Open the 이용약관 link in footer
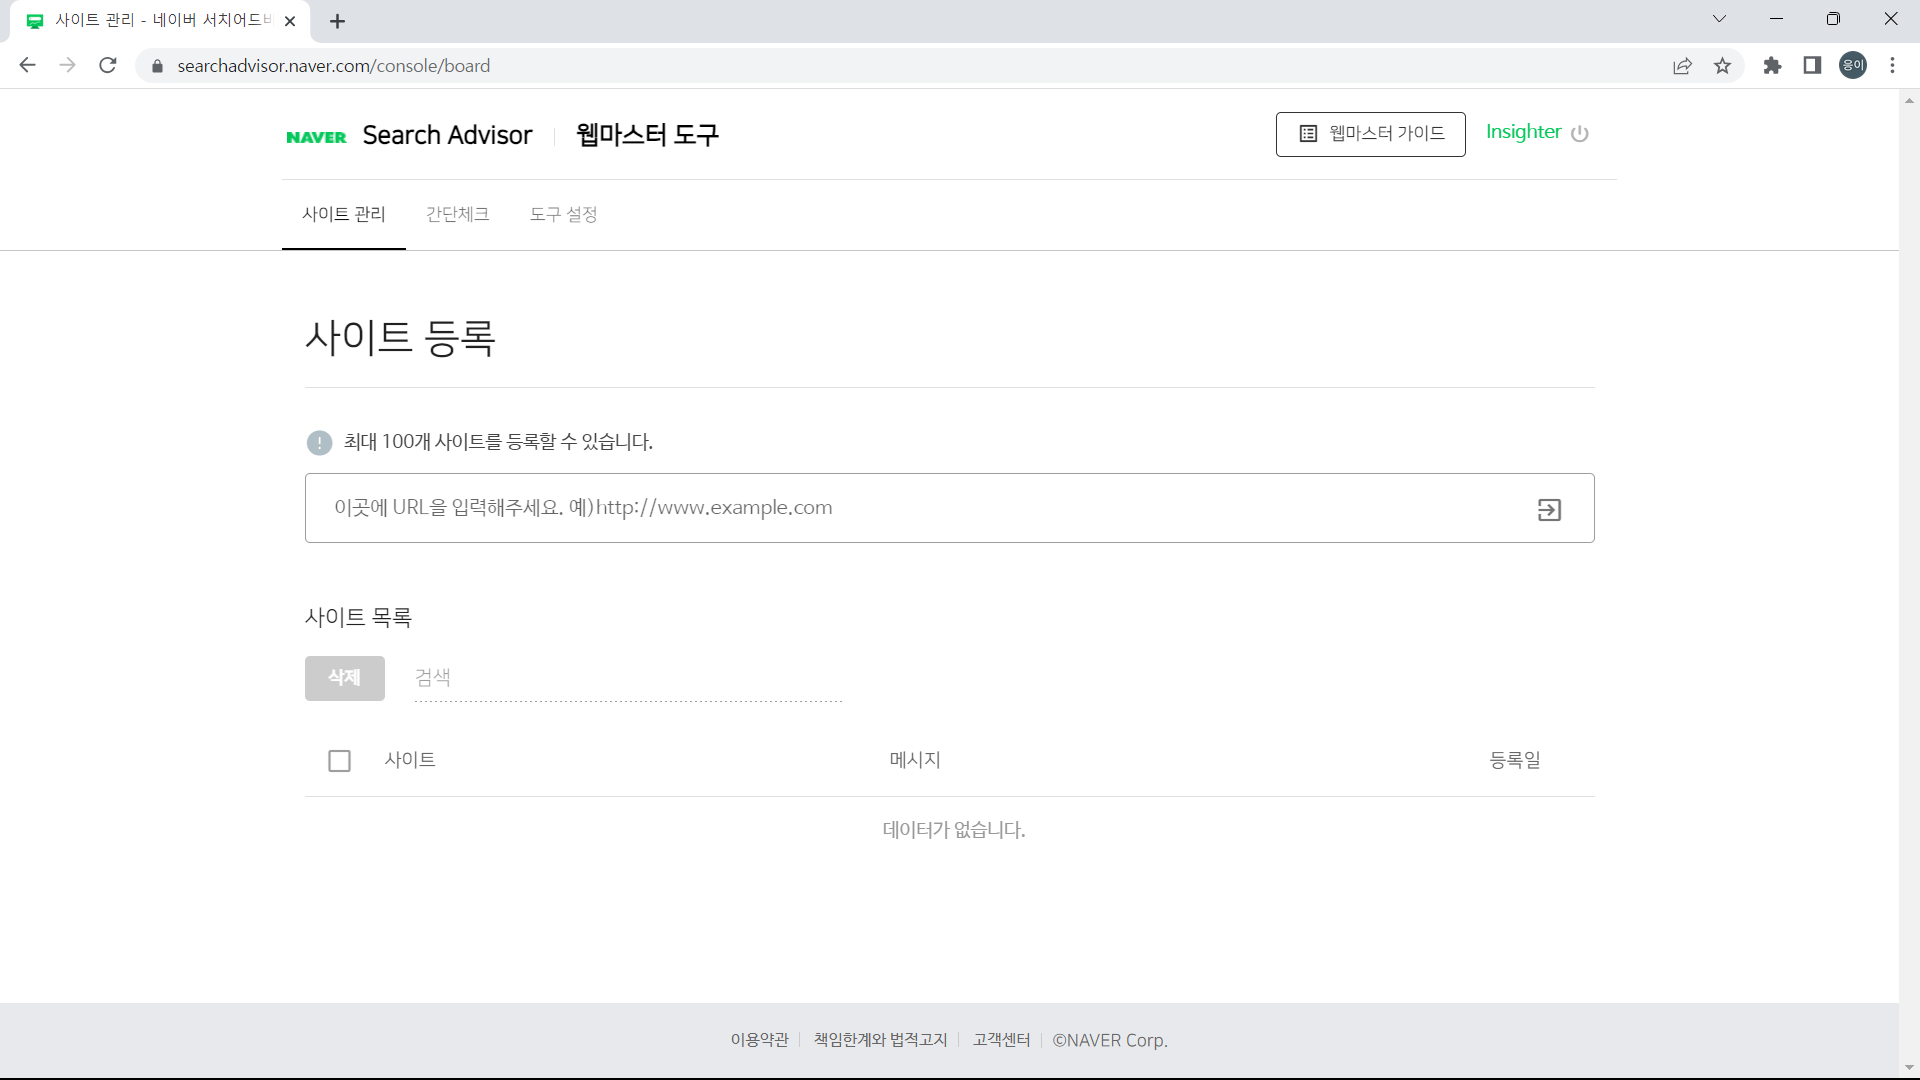This screenshot has height=1080, width=1920. [759, 1039]
